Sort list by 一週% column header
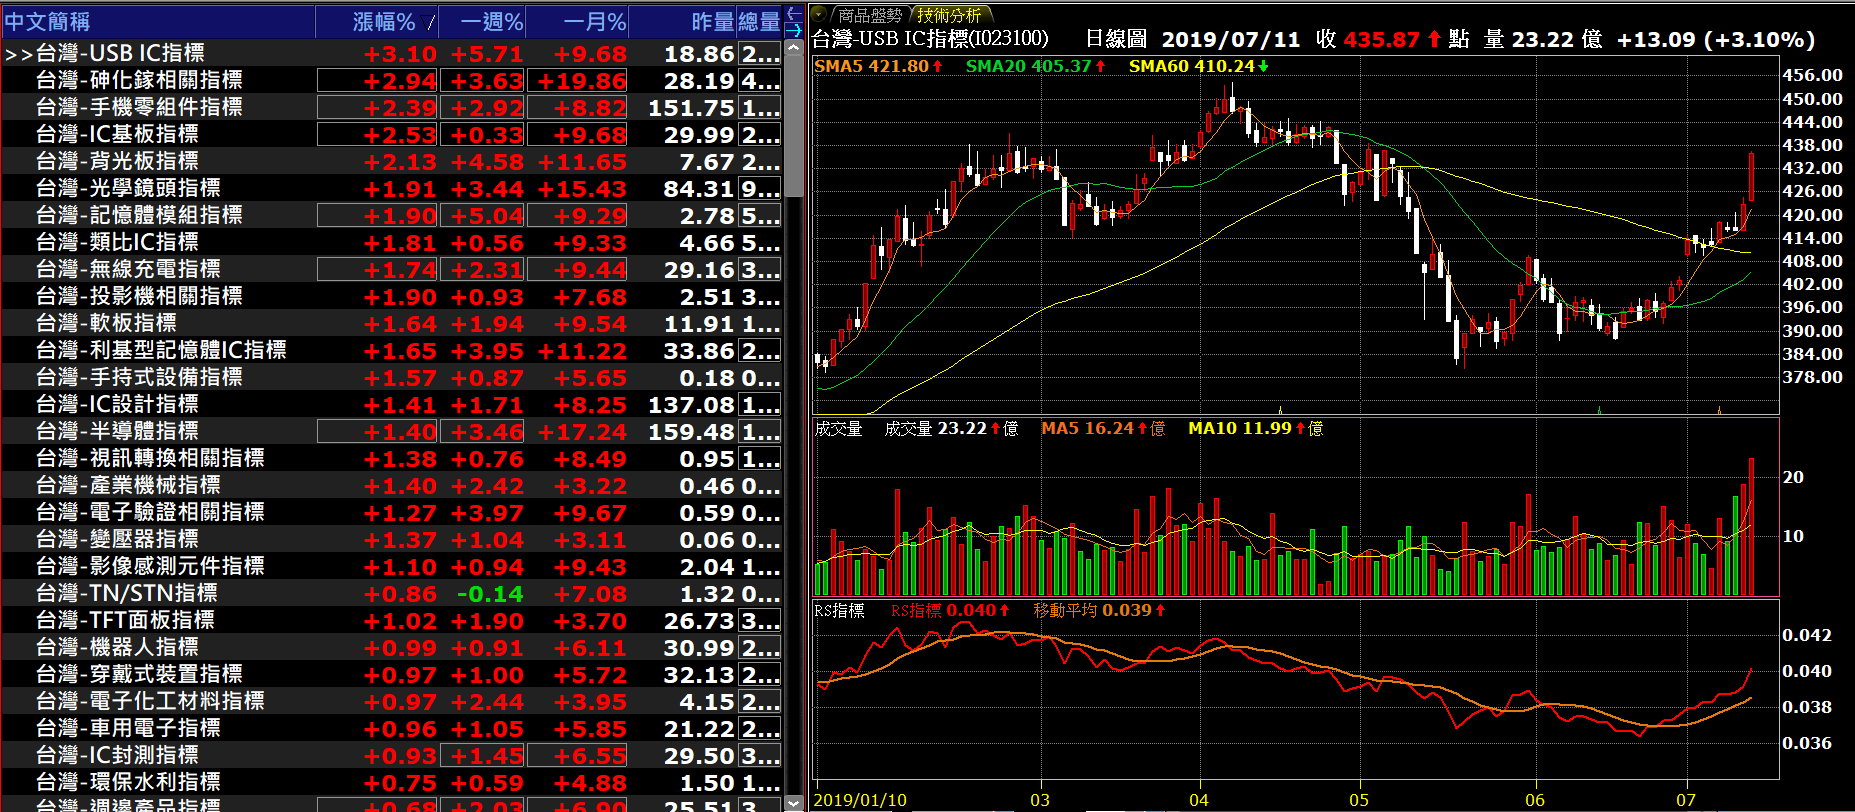1855x812 pixels. 491,22
